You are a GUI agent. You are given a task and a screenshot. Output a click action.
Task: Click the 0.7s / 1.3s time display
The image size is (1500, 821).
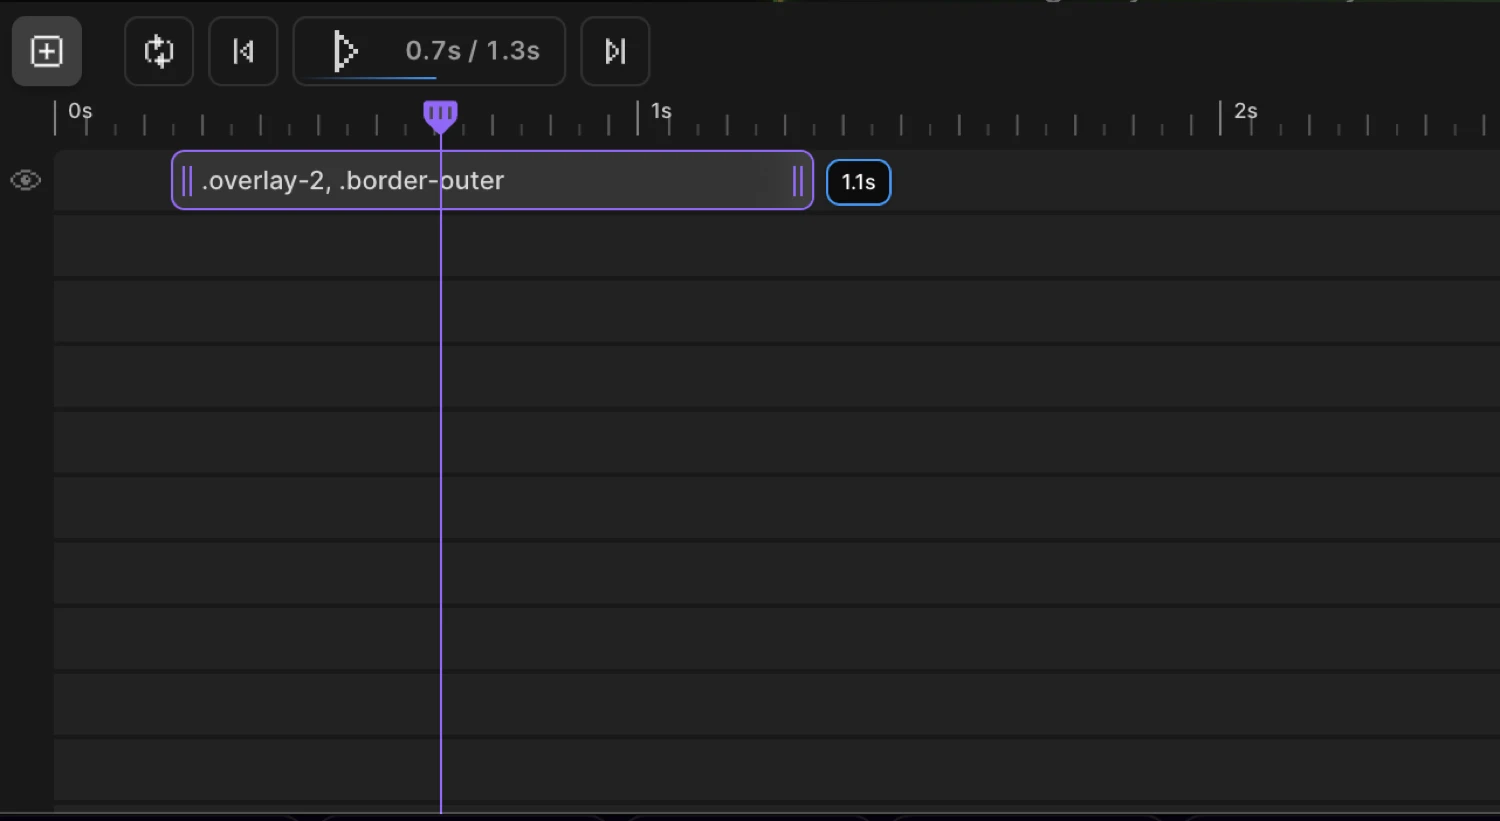click(x=473, y=50)
